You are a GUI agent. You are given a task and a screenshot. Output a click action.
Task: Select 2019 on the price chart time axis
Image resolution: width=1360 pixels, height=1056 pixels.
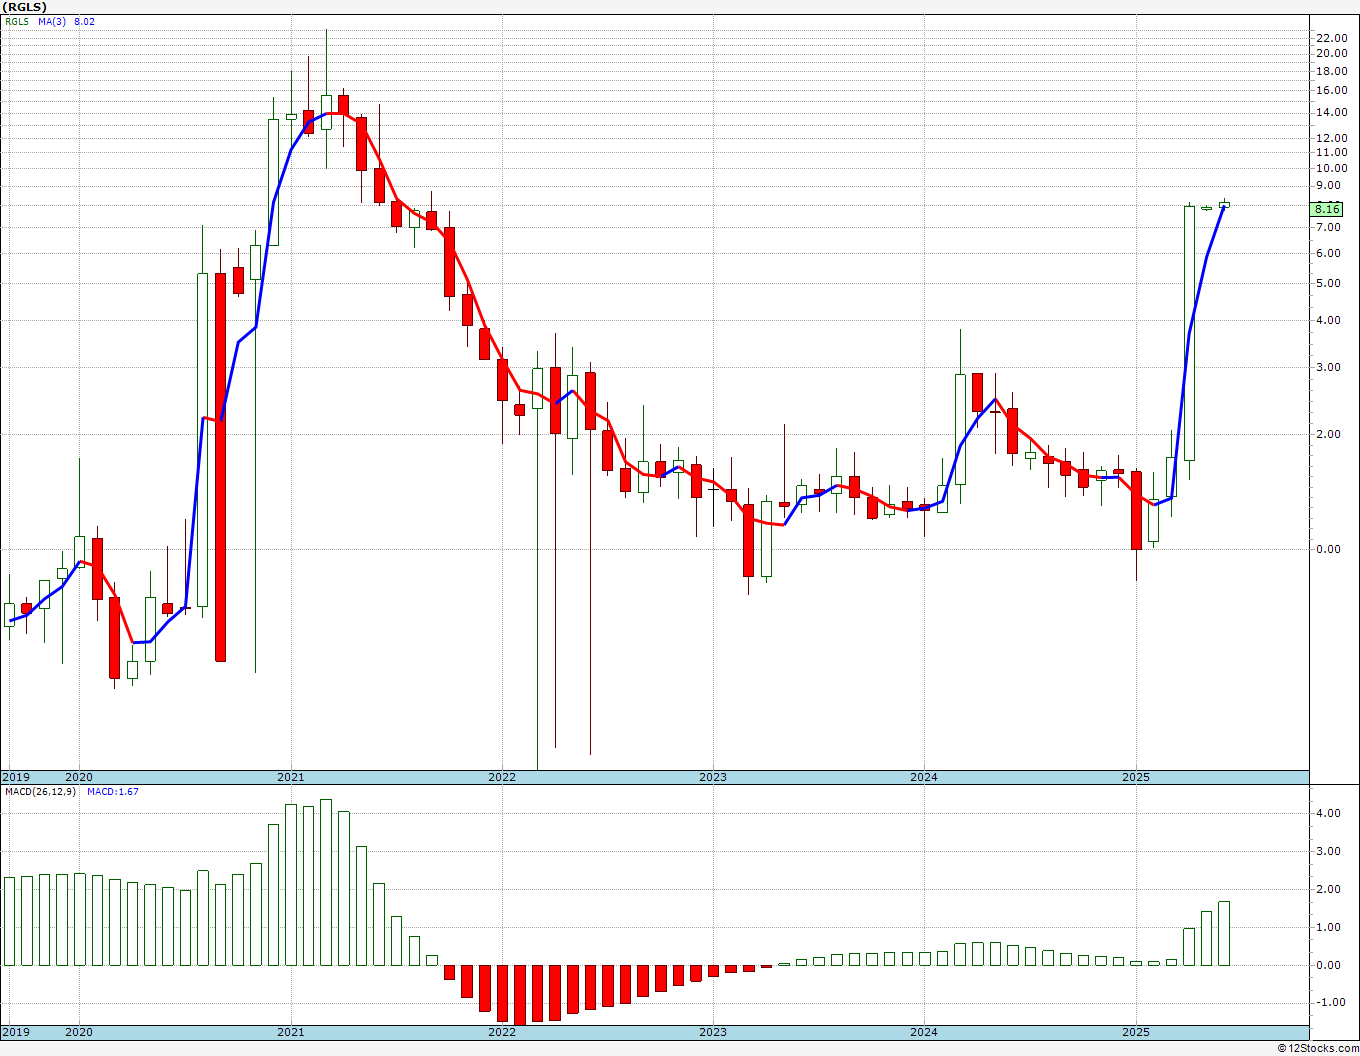click(x=16, y=777)
